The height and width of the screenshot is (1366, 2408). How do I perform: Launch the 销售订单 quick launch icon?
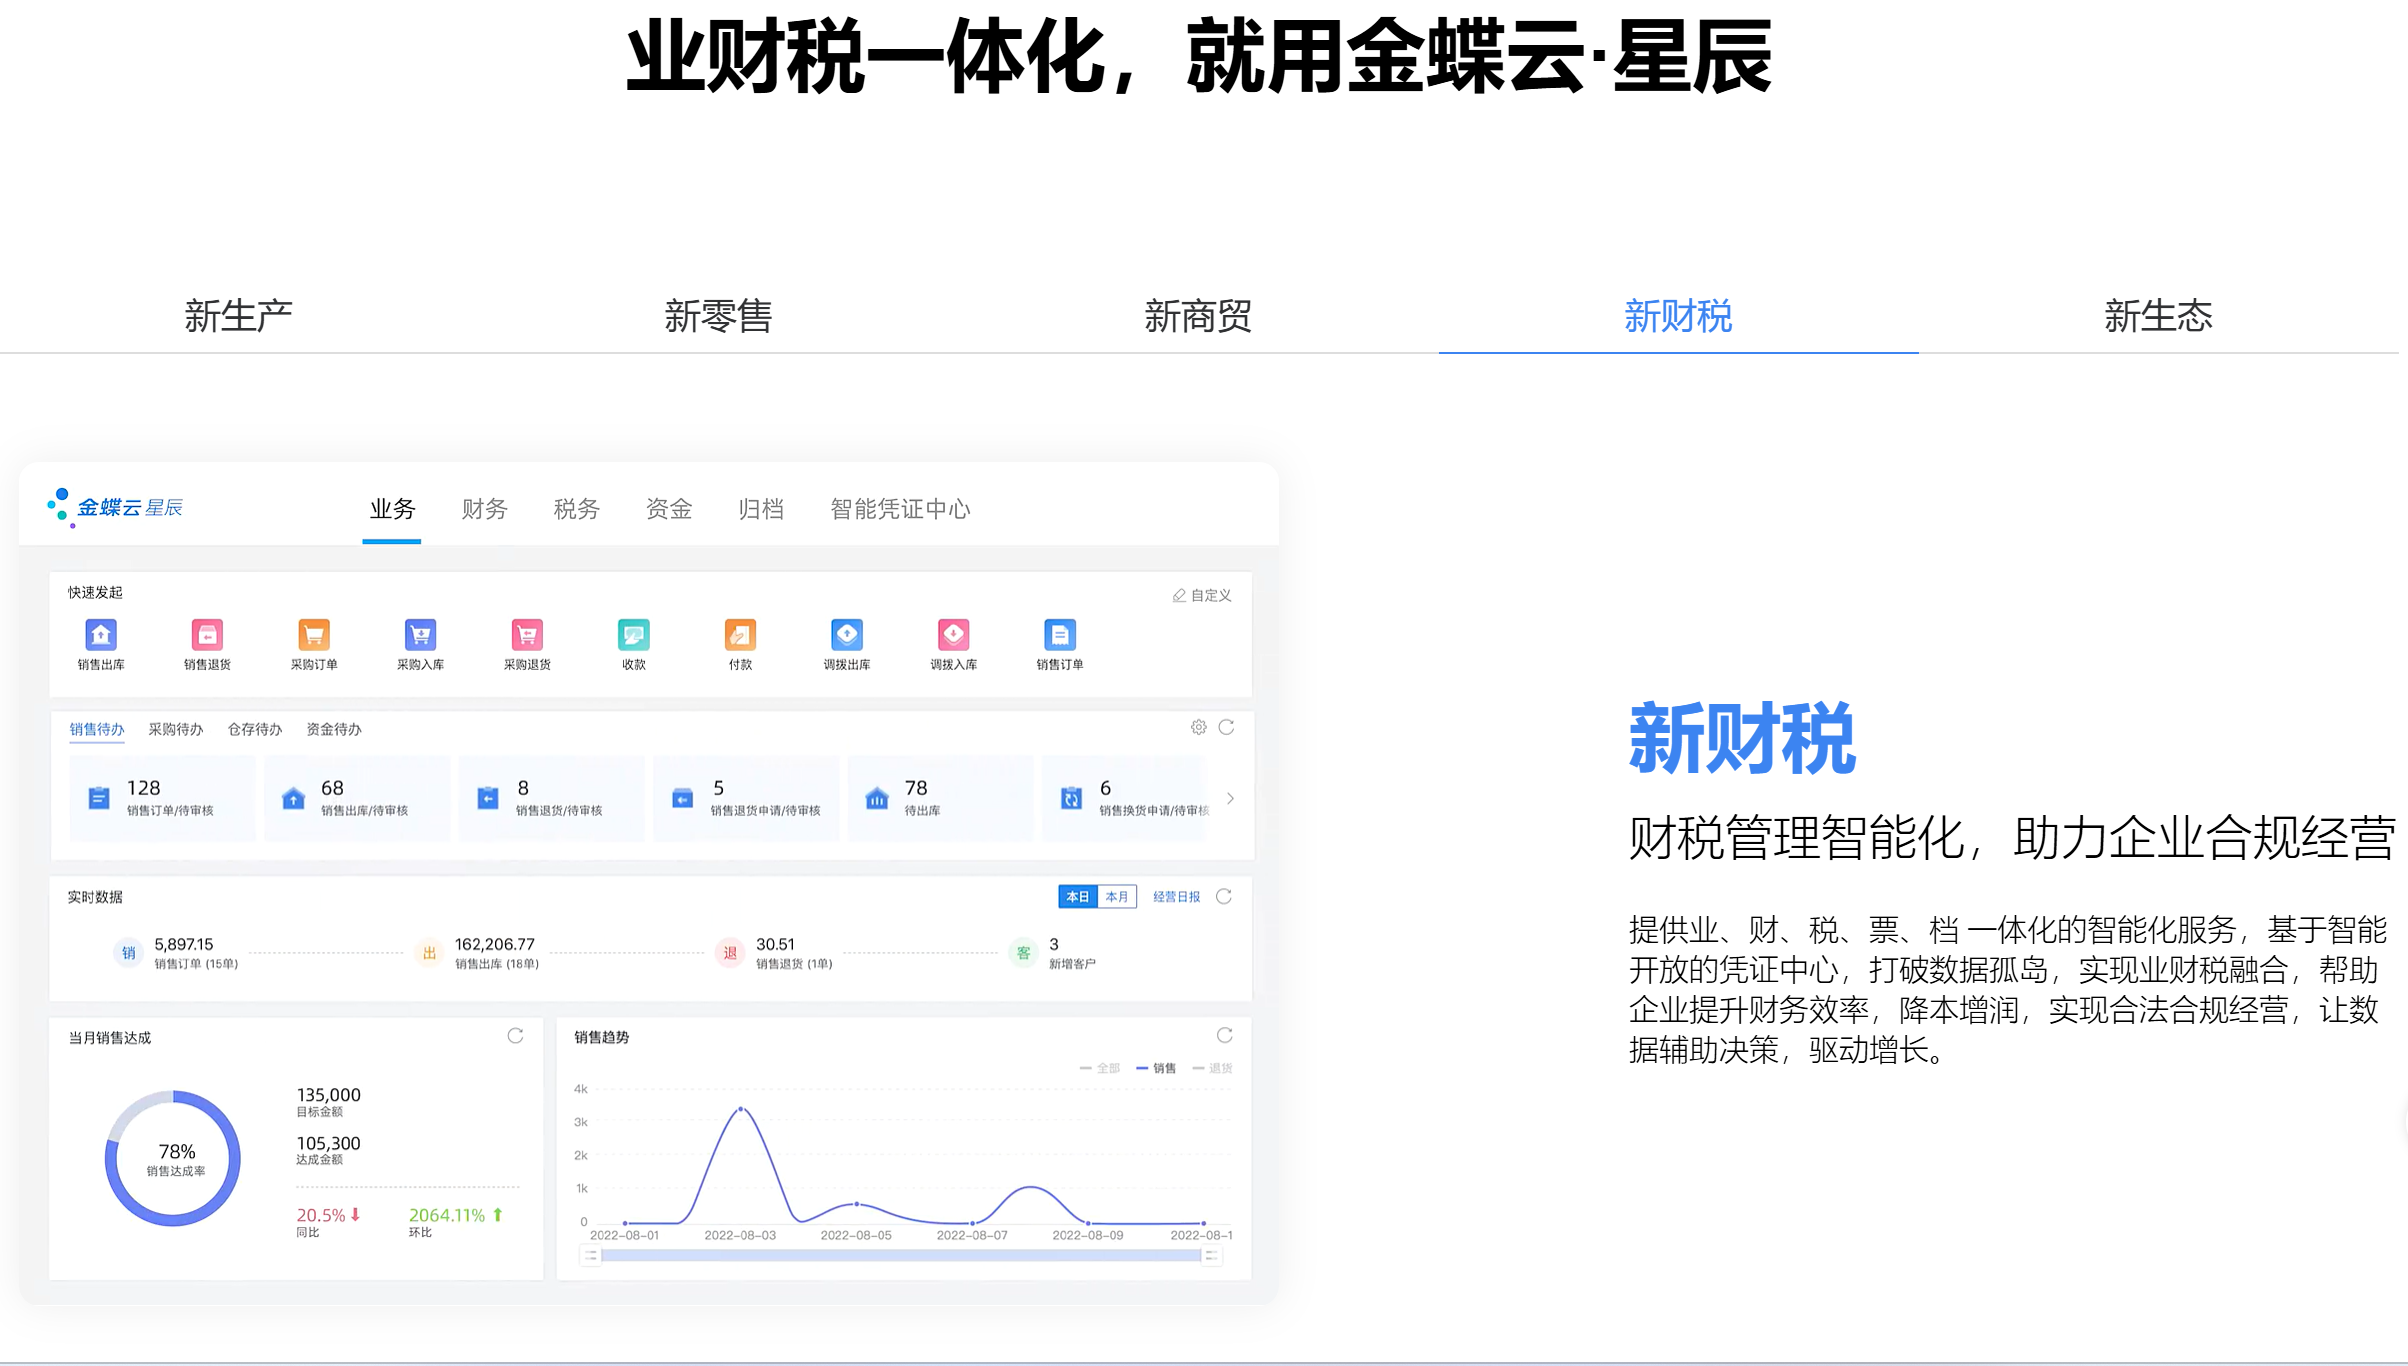[1060, 634]
